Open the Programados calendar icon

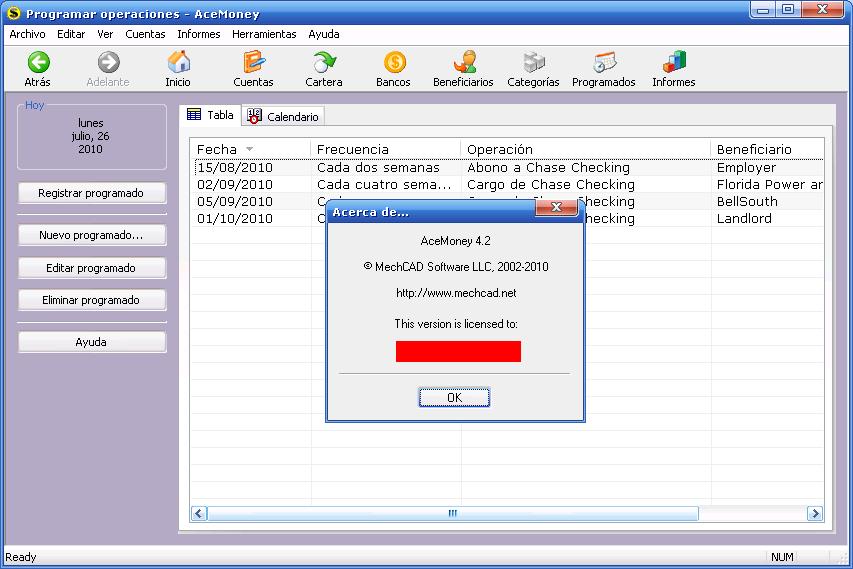[604, 62]
